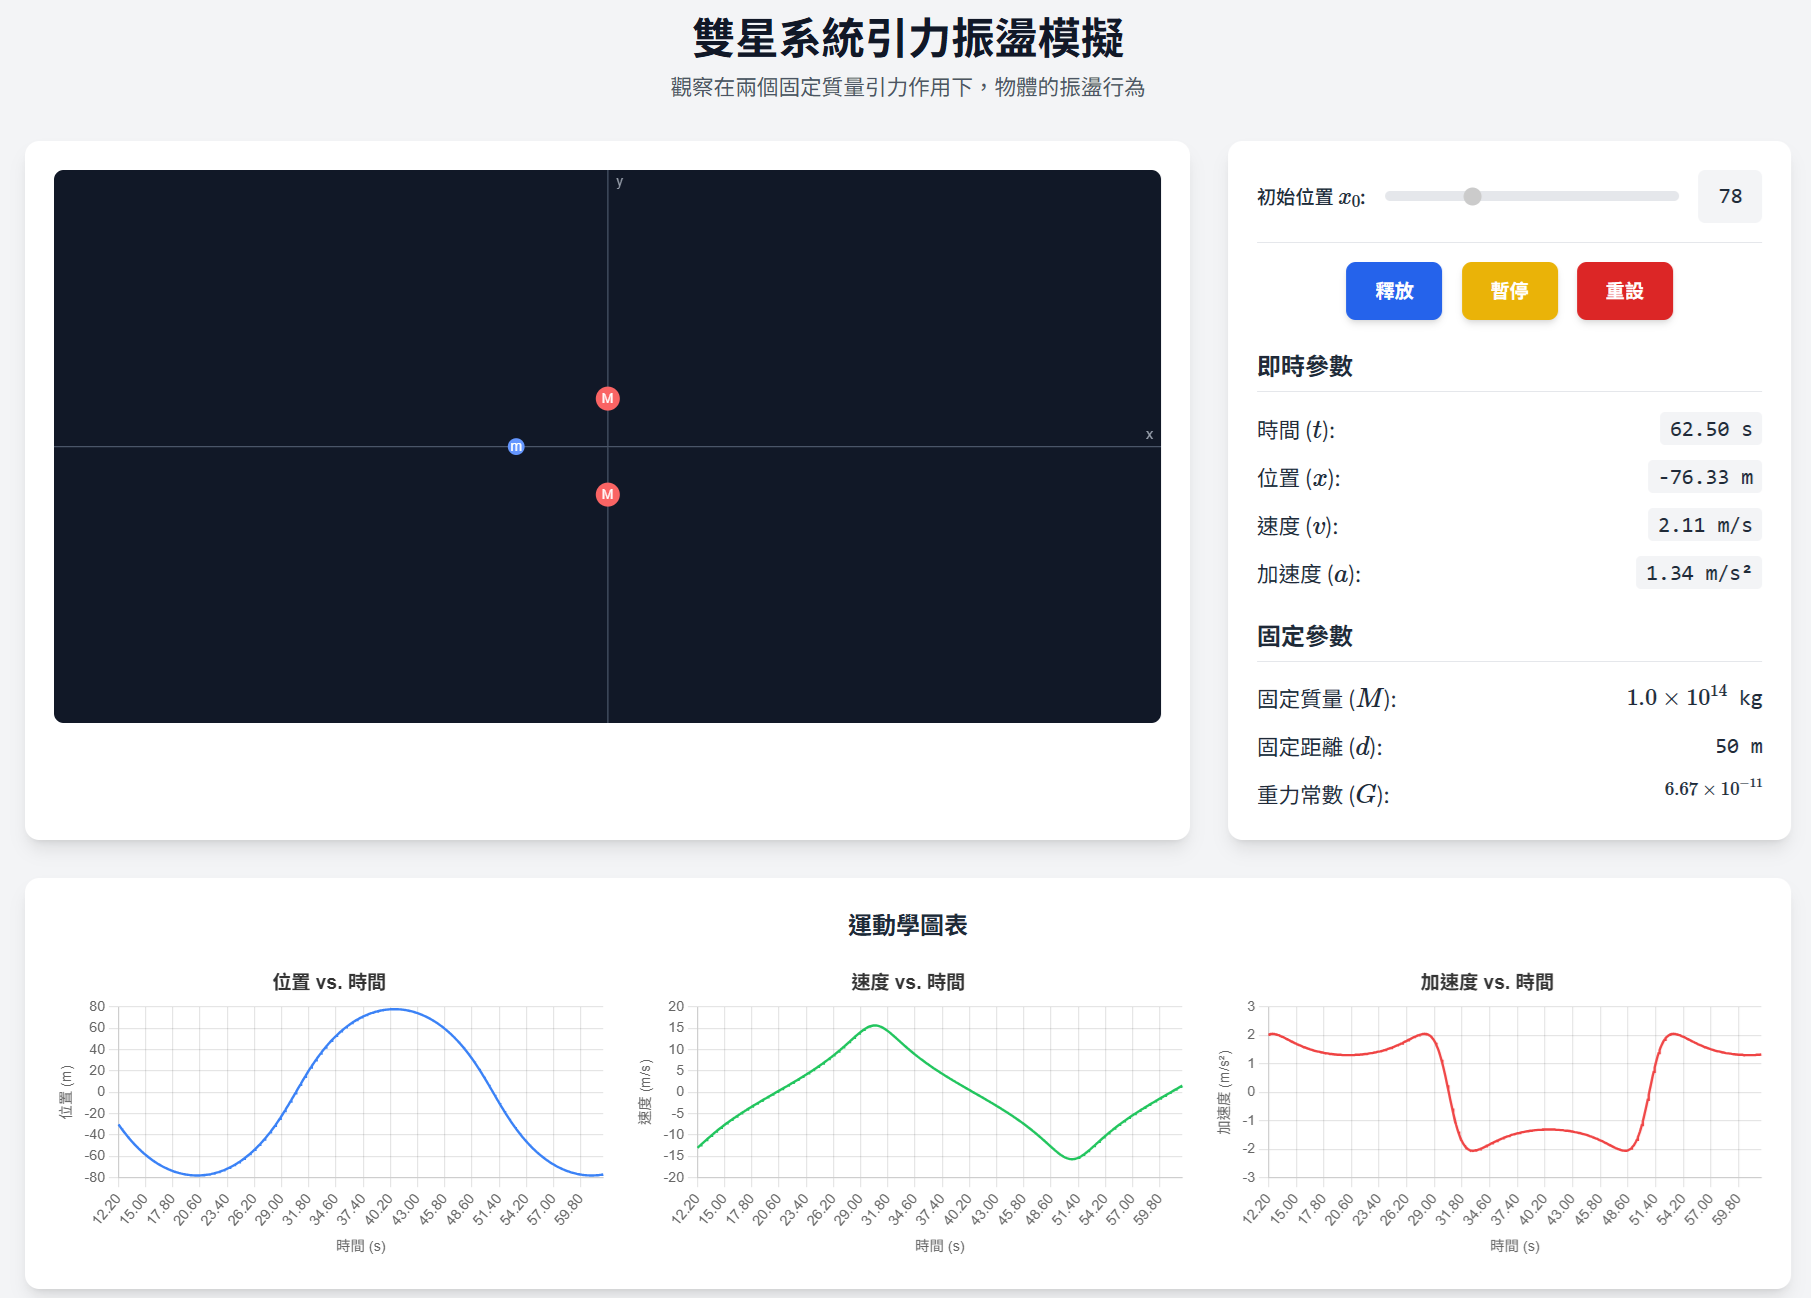Select the lower fixed mass M marker
The width and height of the screenshot is (1811, 1298).
pyautogui.click(x=607, y=494)
